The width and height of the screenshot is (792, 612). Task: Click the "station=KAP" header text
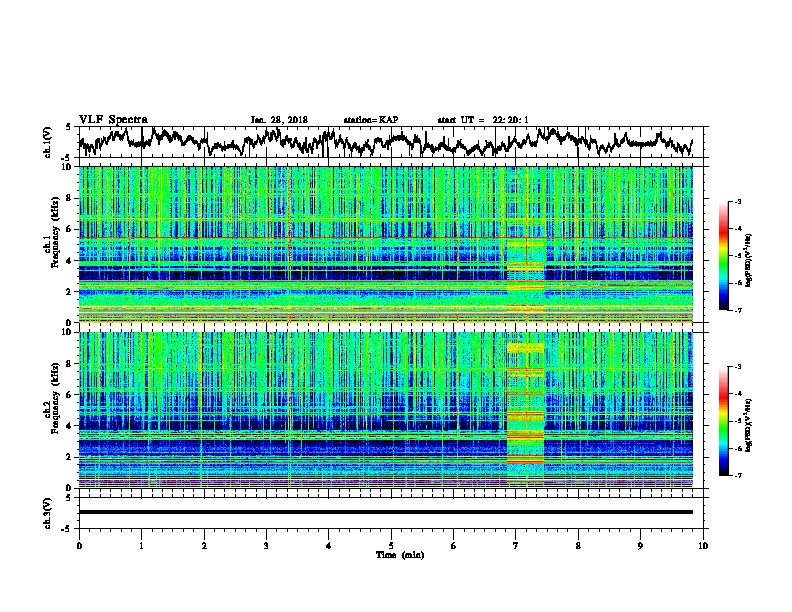tap(371, 120)
